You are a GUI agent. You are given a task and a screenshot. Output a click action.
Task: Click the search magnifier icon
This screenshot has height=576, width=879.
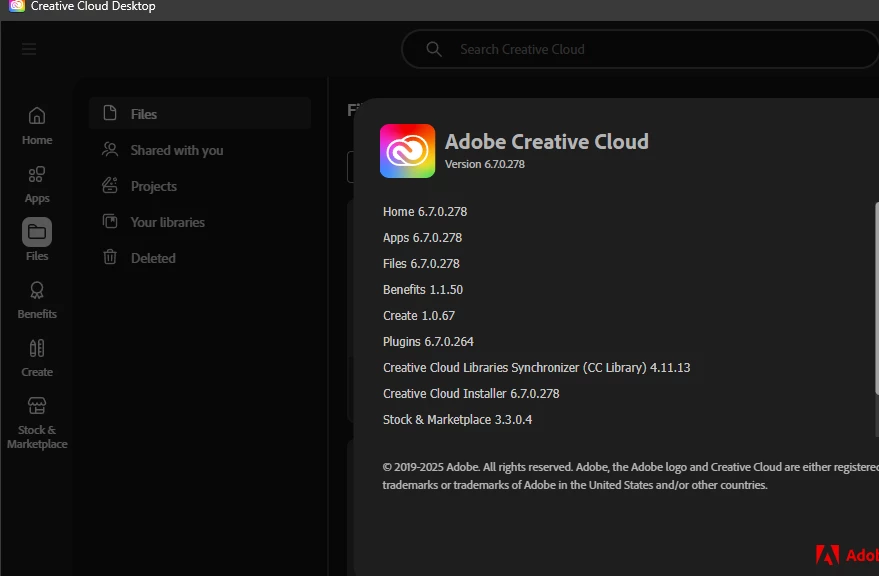(433, 49)
